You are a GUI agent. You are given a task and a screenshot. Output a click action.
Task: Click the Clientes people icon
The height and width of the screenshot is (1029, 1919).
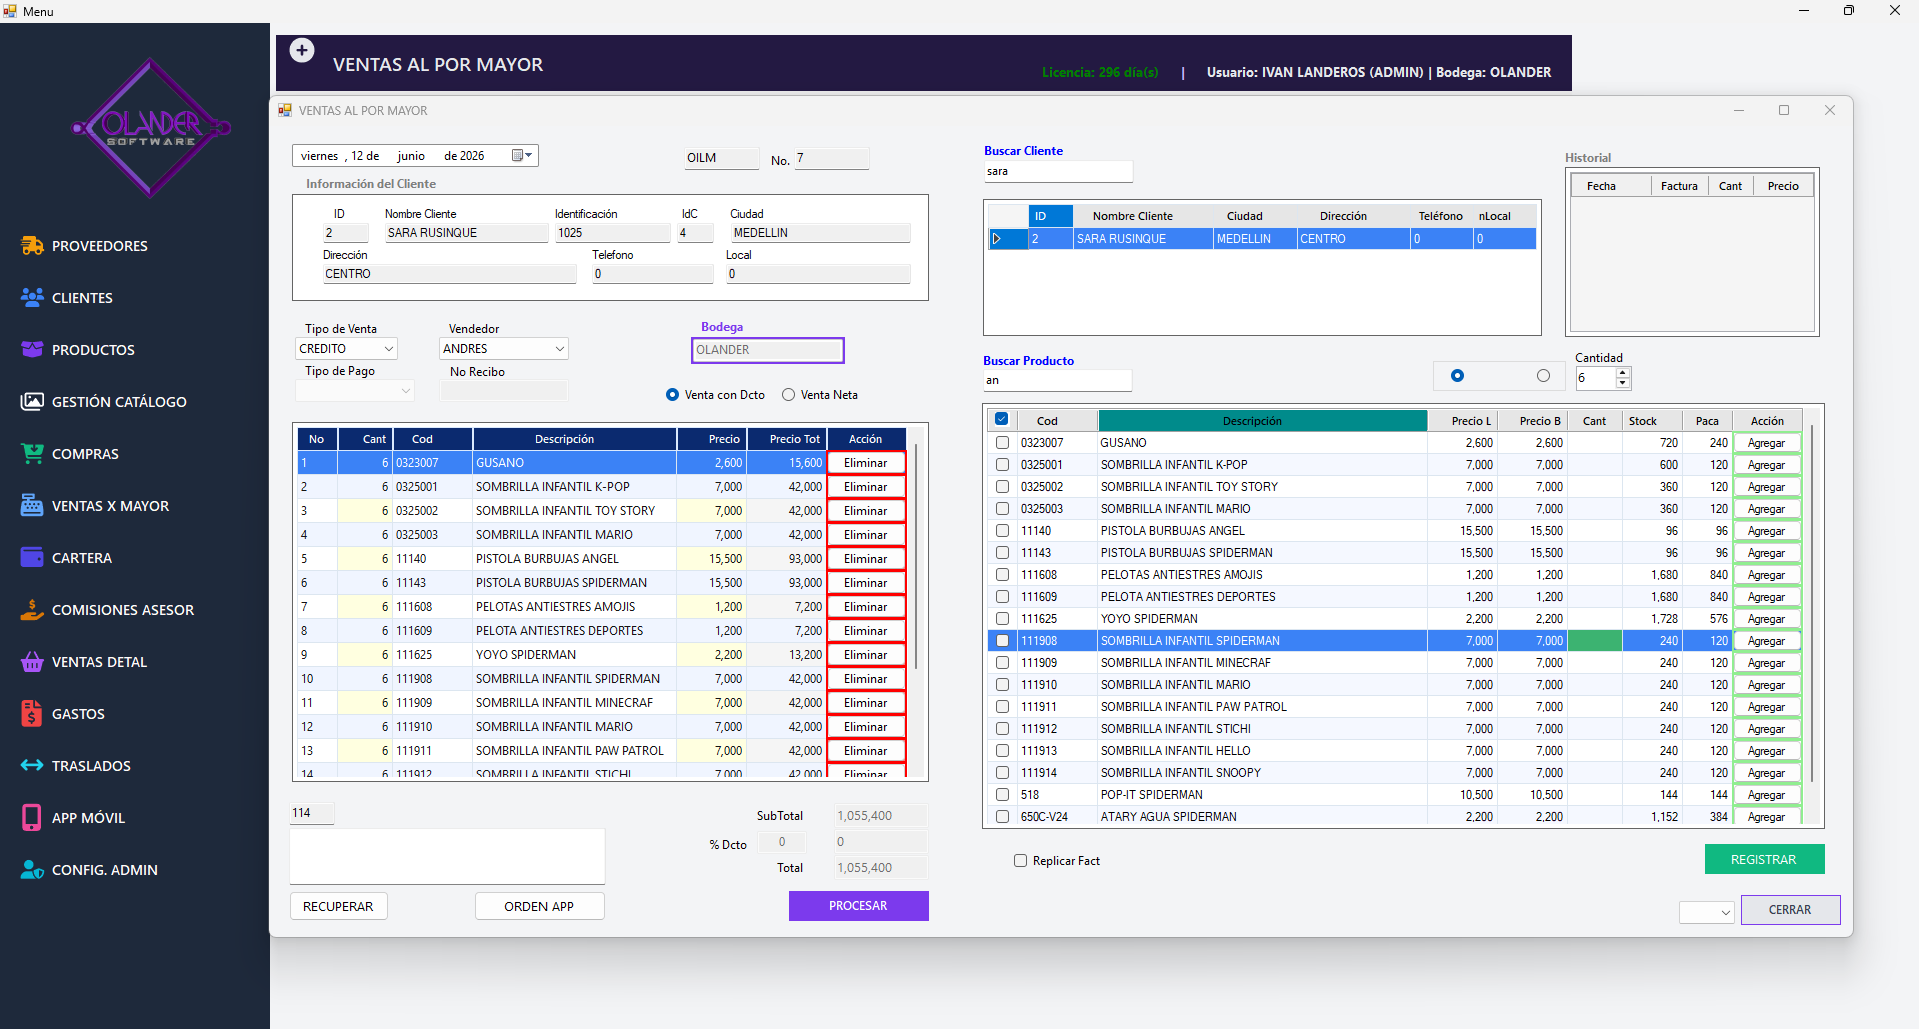pyautogui.click(x=32, y=298)
